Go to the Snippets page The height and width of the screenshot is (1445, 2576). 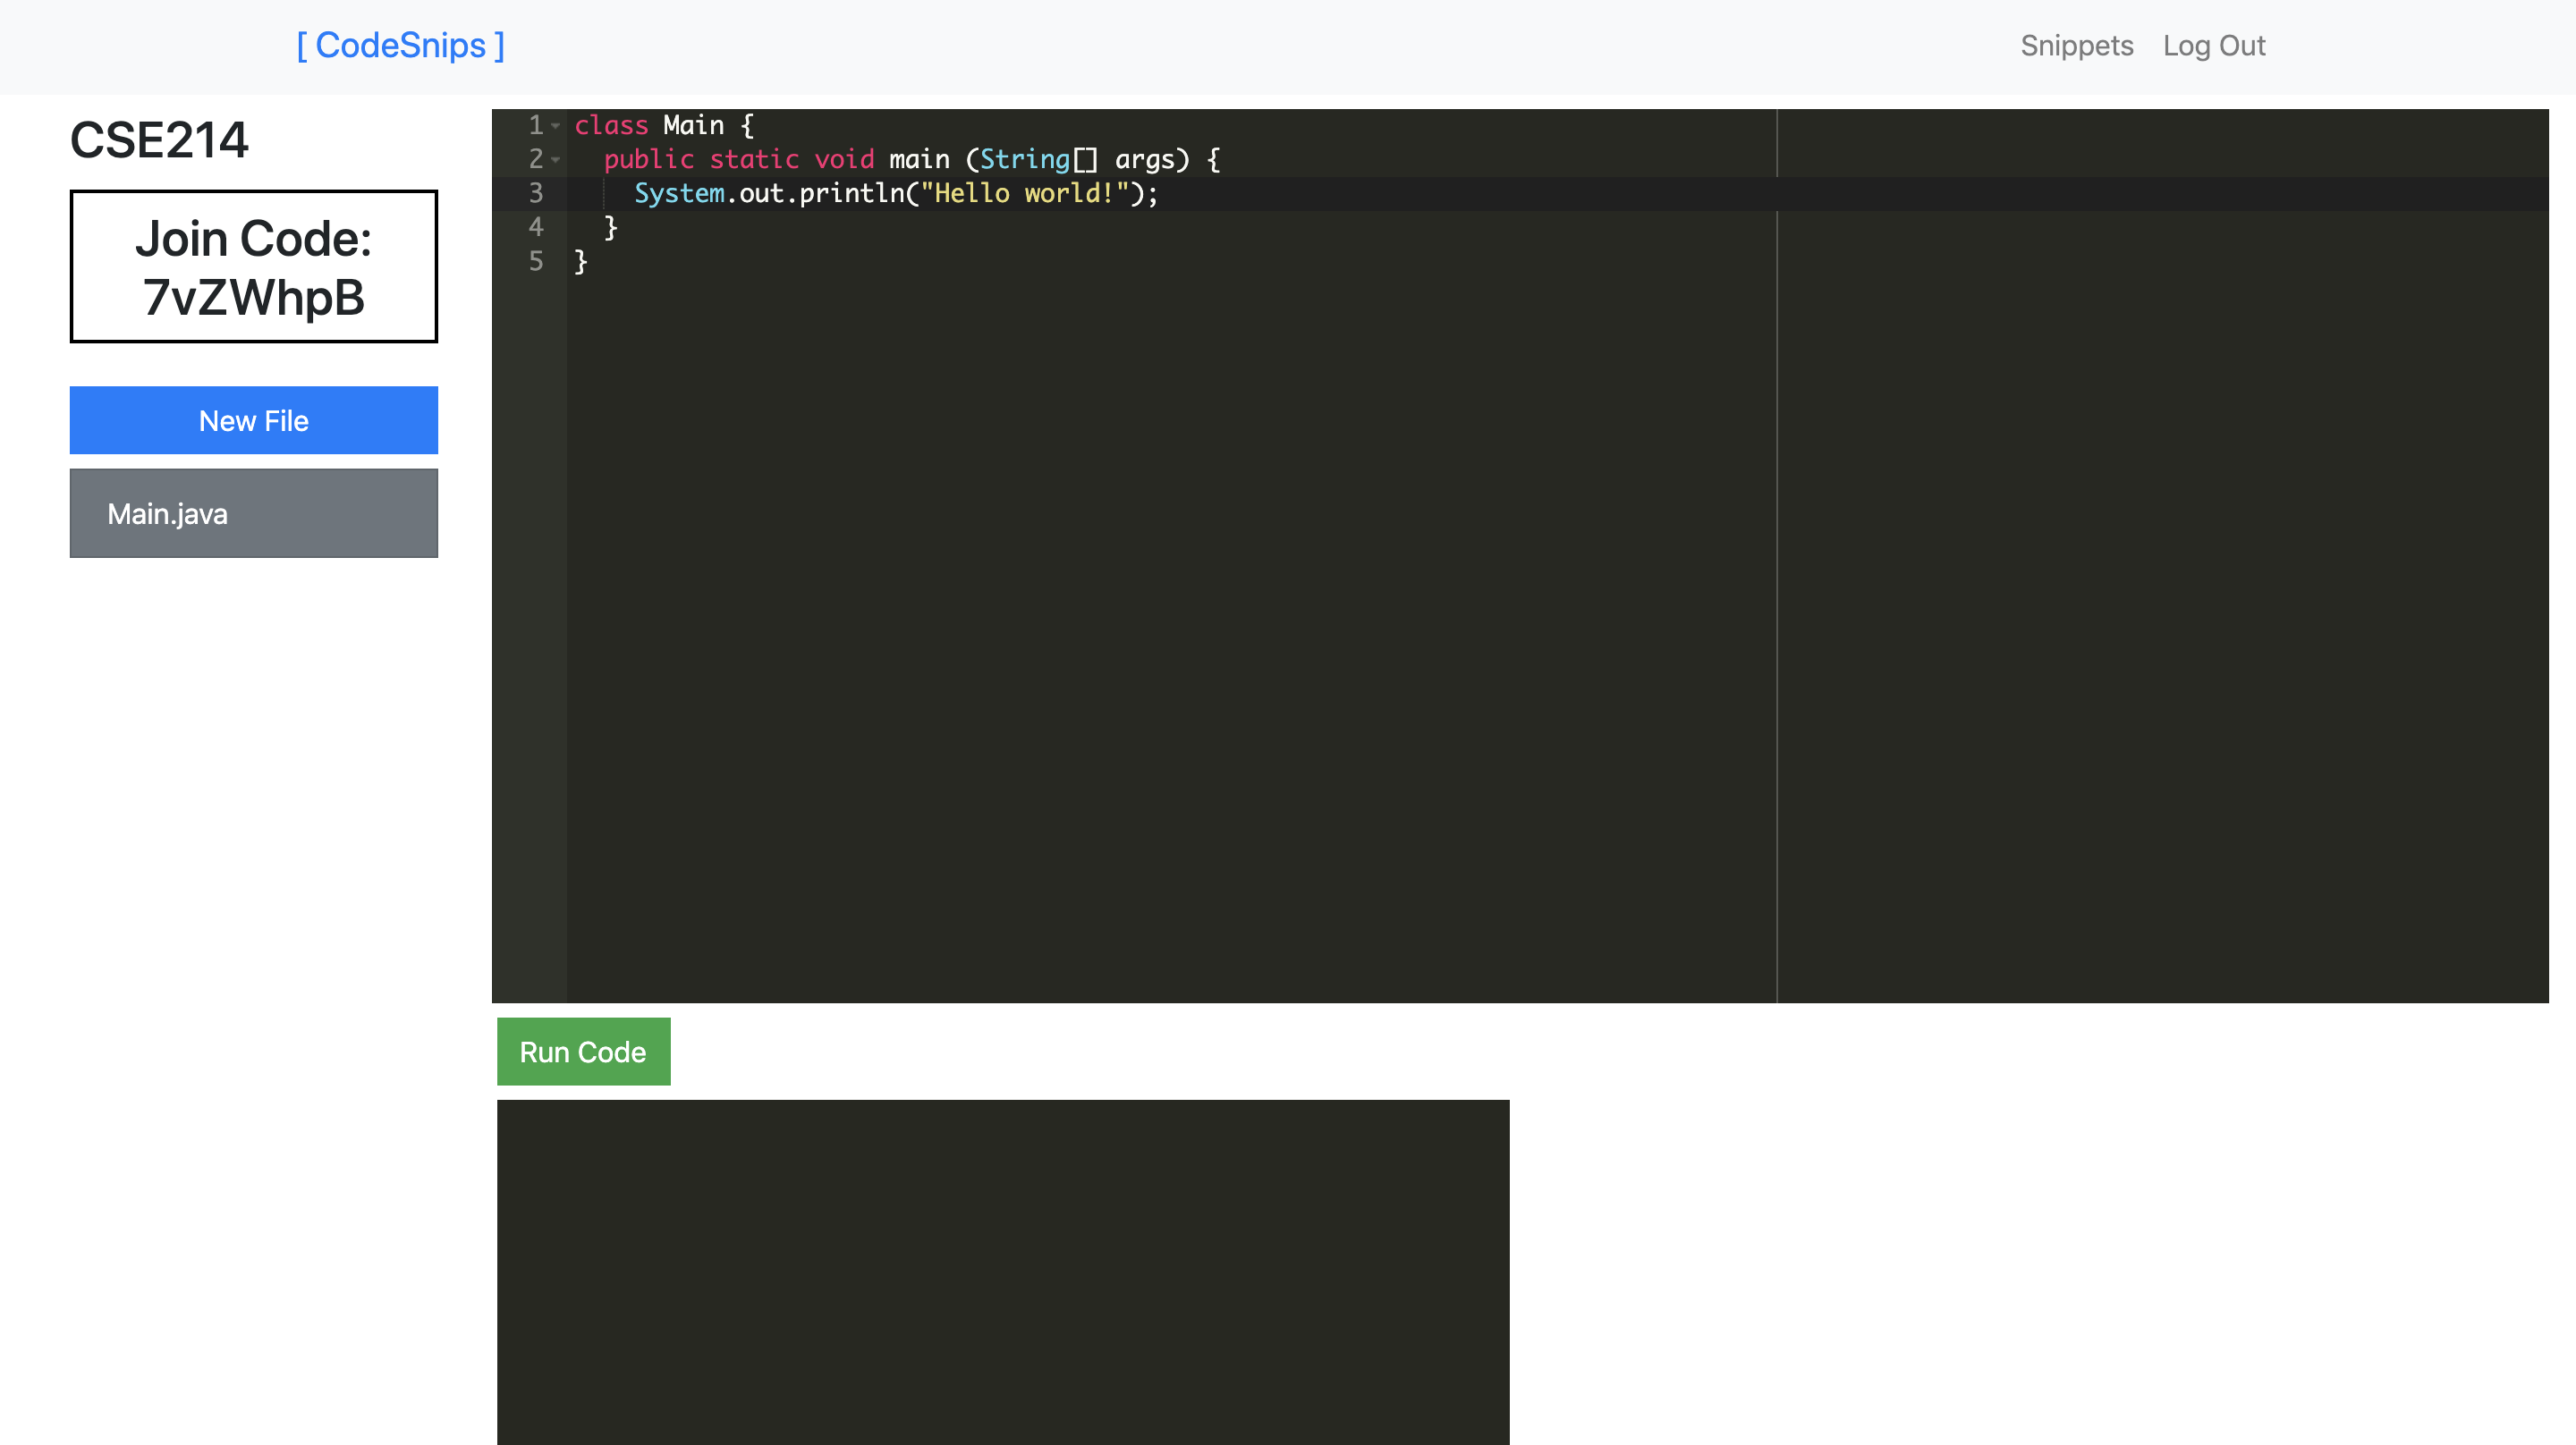tap(2076, 46)
